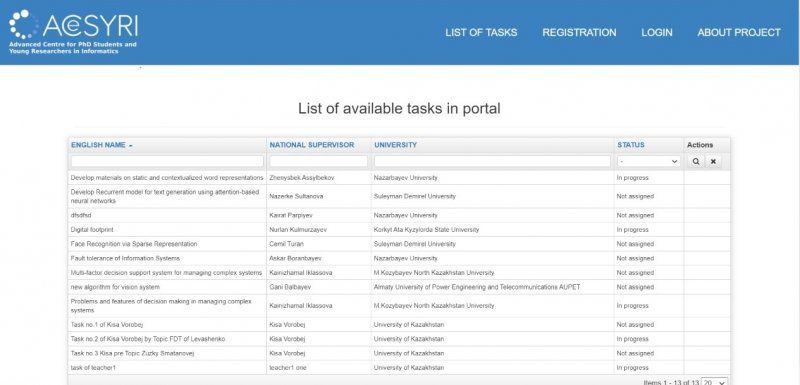Click 'Not assigned' status of dfsdfsd row
The width and height of the screenshot is (800, 385).
635,216
